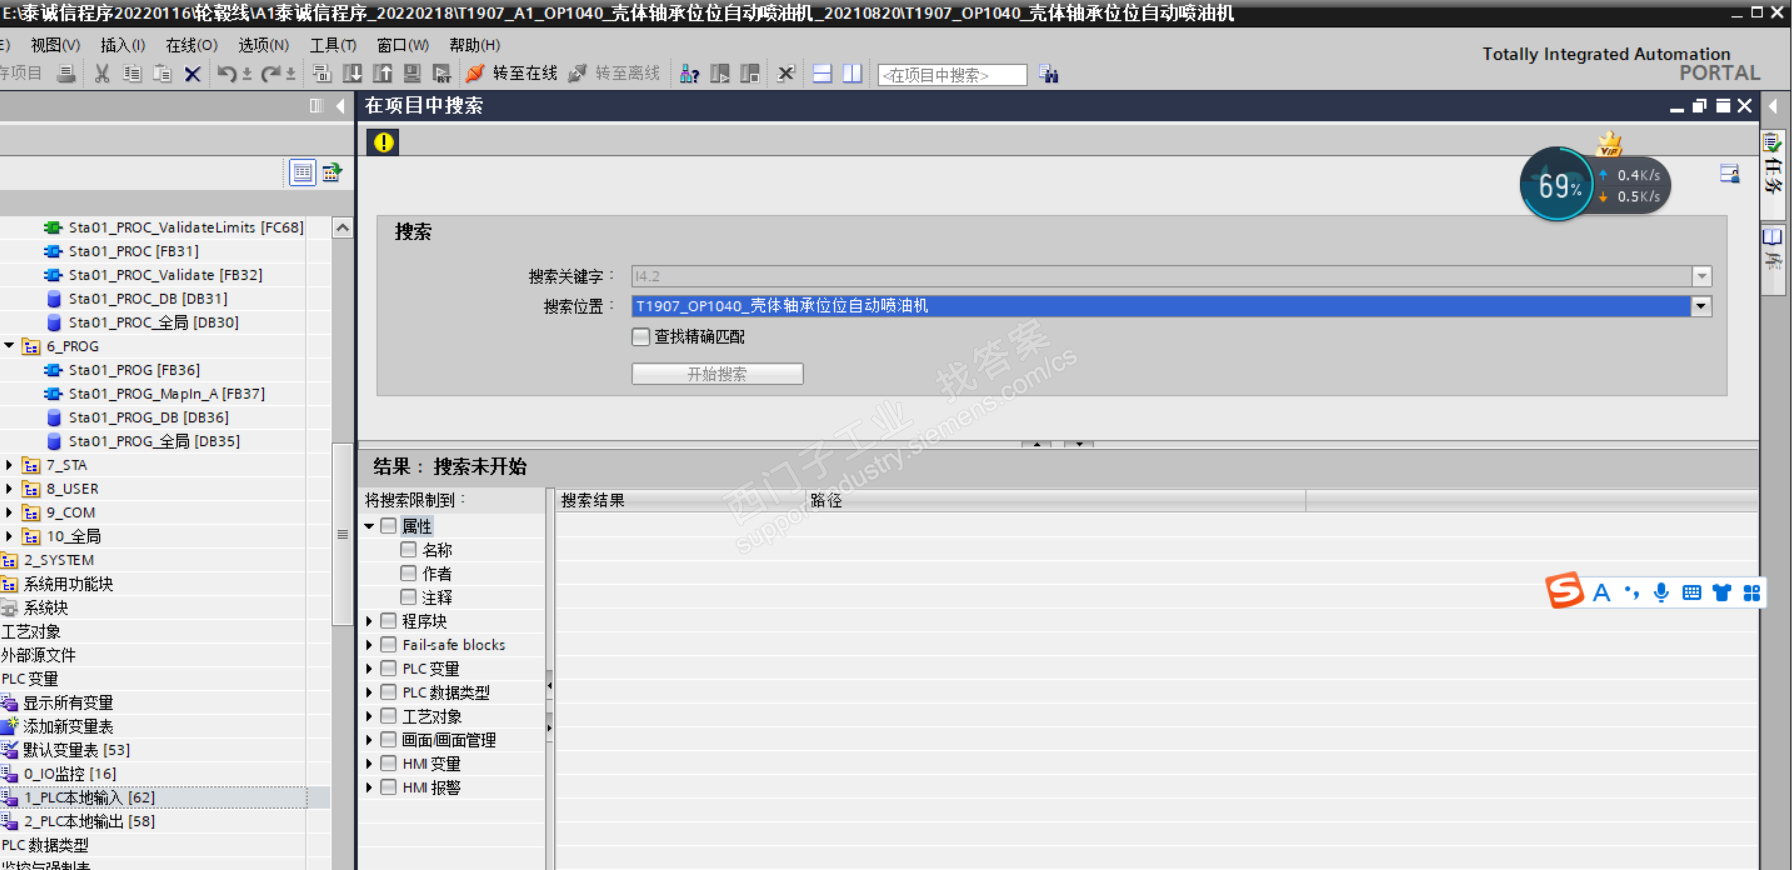Check the HMI 报警 filter checkbox
Screen dimensions: 1792x870
tap(389, 787)
